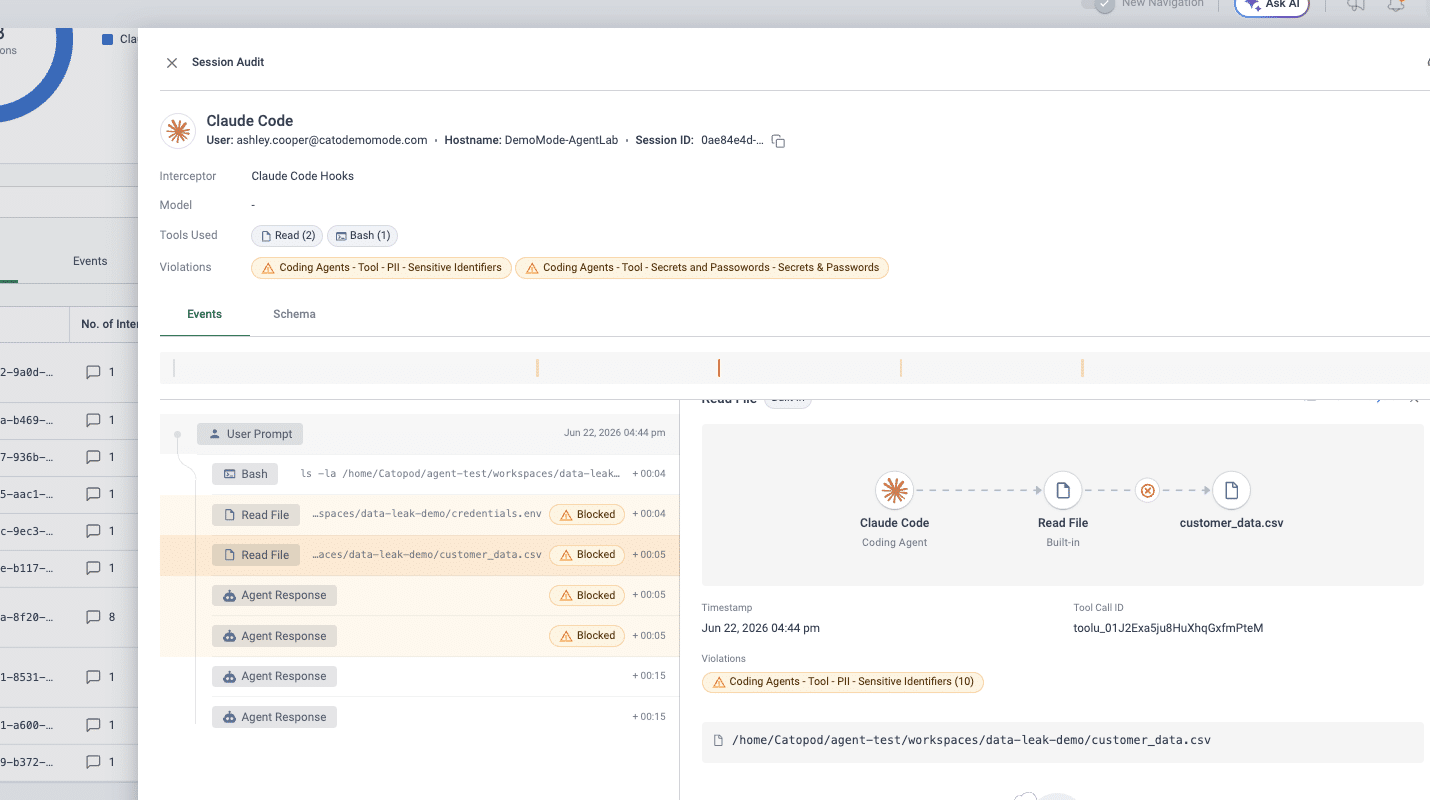Click the Claude Code node in flow diagram
This screenshot has height=800, width=1430.
click(894, 491)
